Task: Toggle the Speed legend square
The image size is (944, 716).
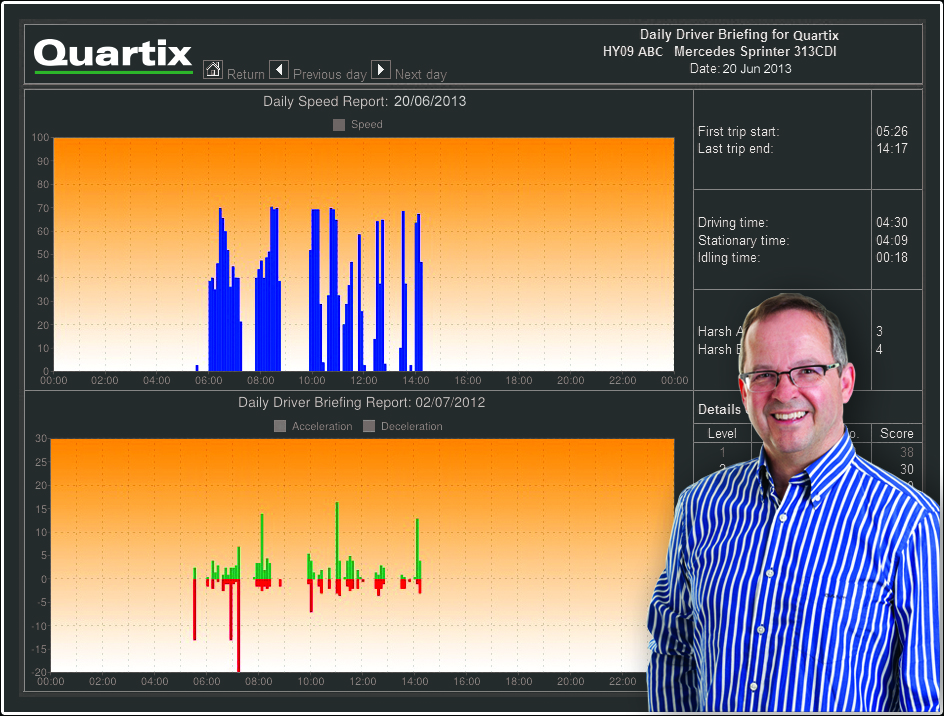Action: (339, 125)
